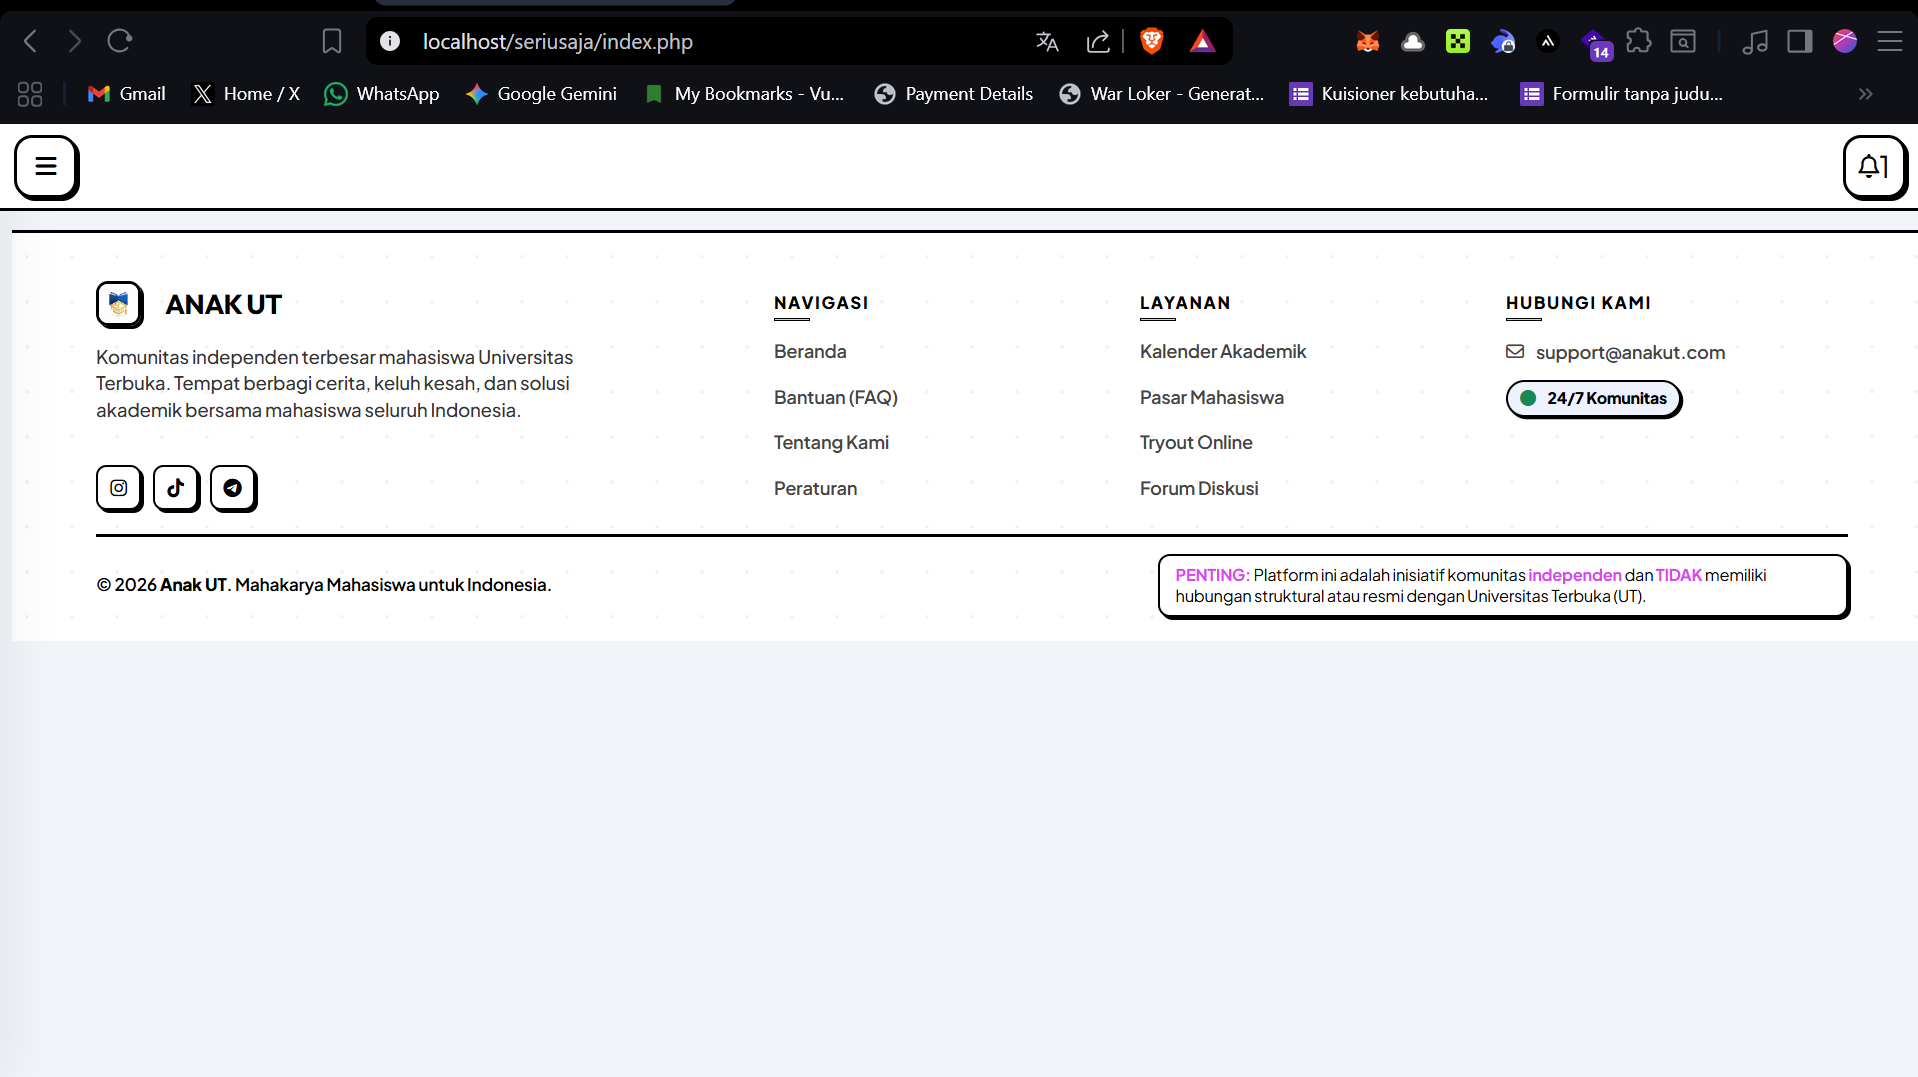Open Tentang Kami link
Image resolution: width=1918 pixels, height=1077 pixels.
click(831, 443)
